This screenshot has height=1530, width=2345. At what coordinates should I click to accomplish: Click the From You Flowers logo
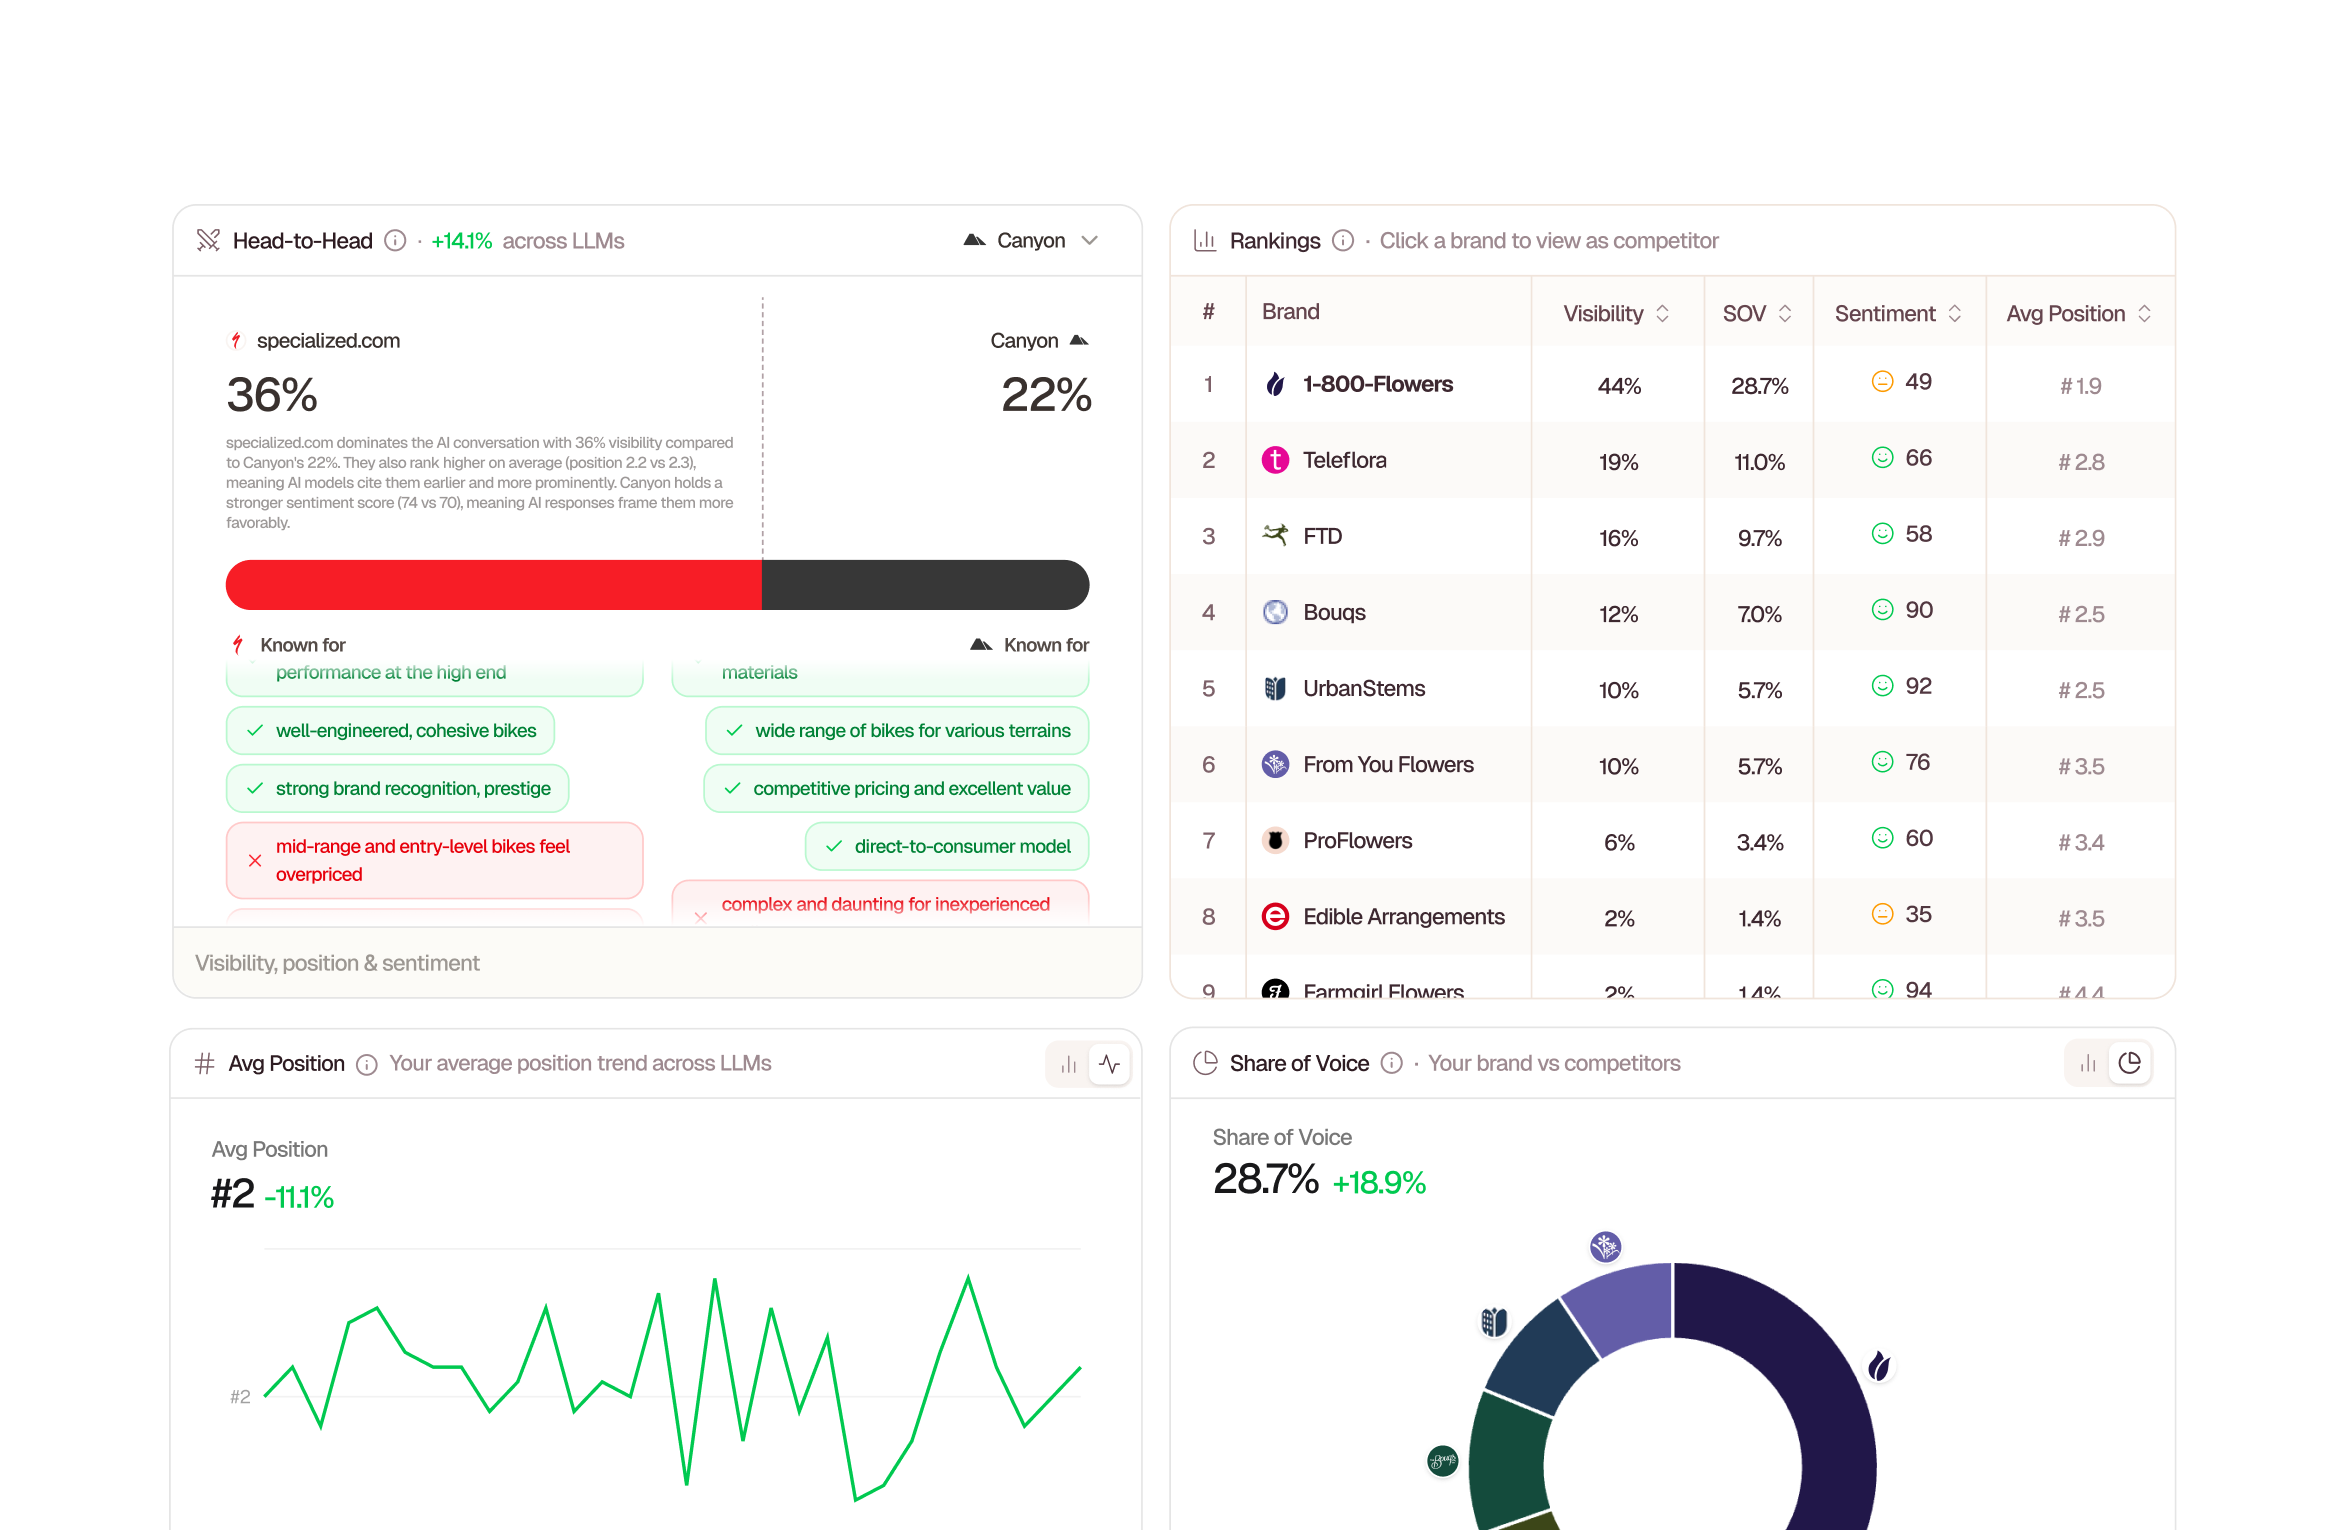(1275, 764)
